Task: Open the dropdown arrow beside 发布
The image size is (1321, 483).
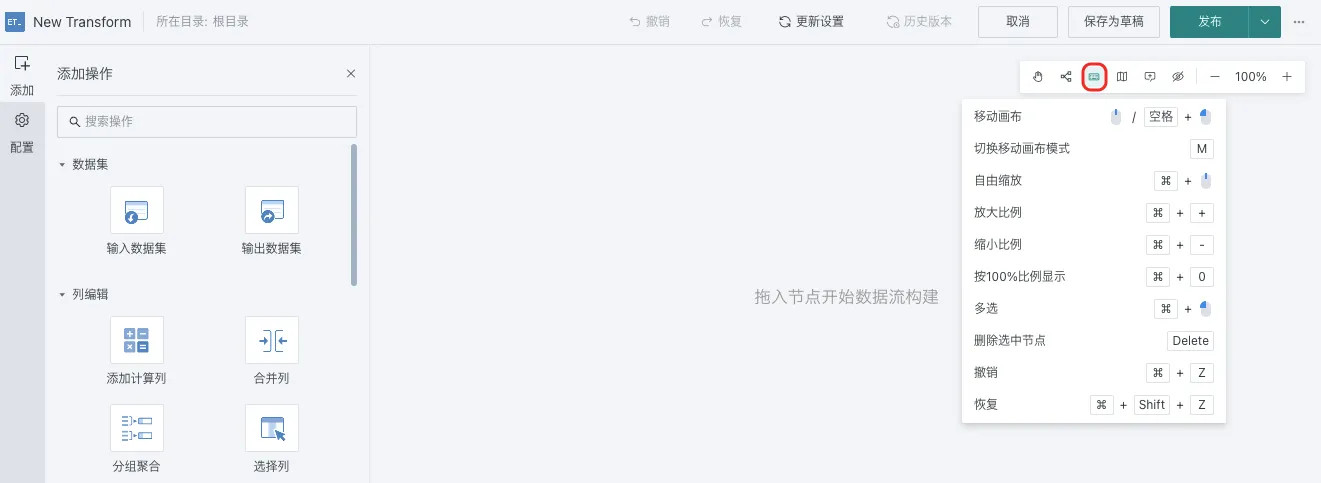Action: coord(1265,22)
